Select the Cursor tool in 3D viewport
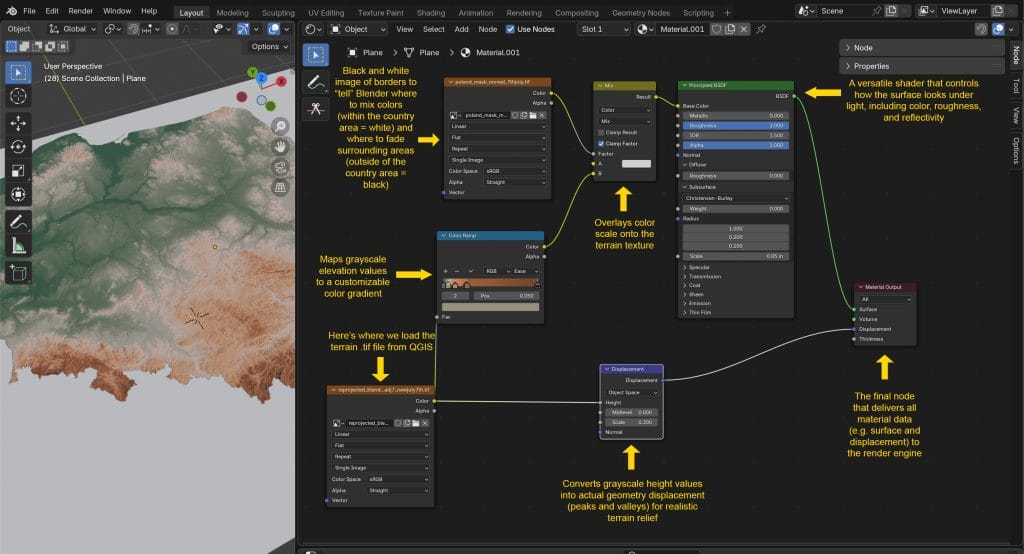The image size is (1024, 554). tap(18, 96)
